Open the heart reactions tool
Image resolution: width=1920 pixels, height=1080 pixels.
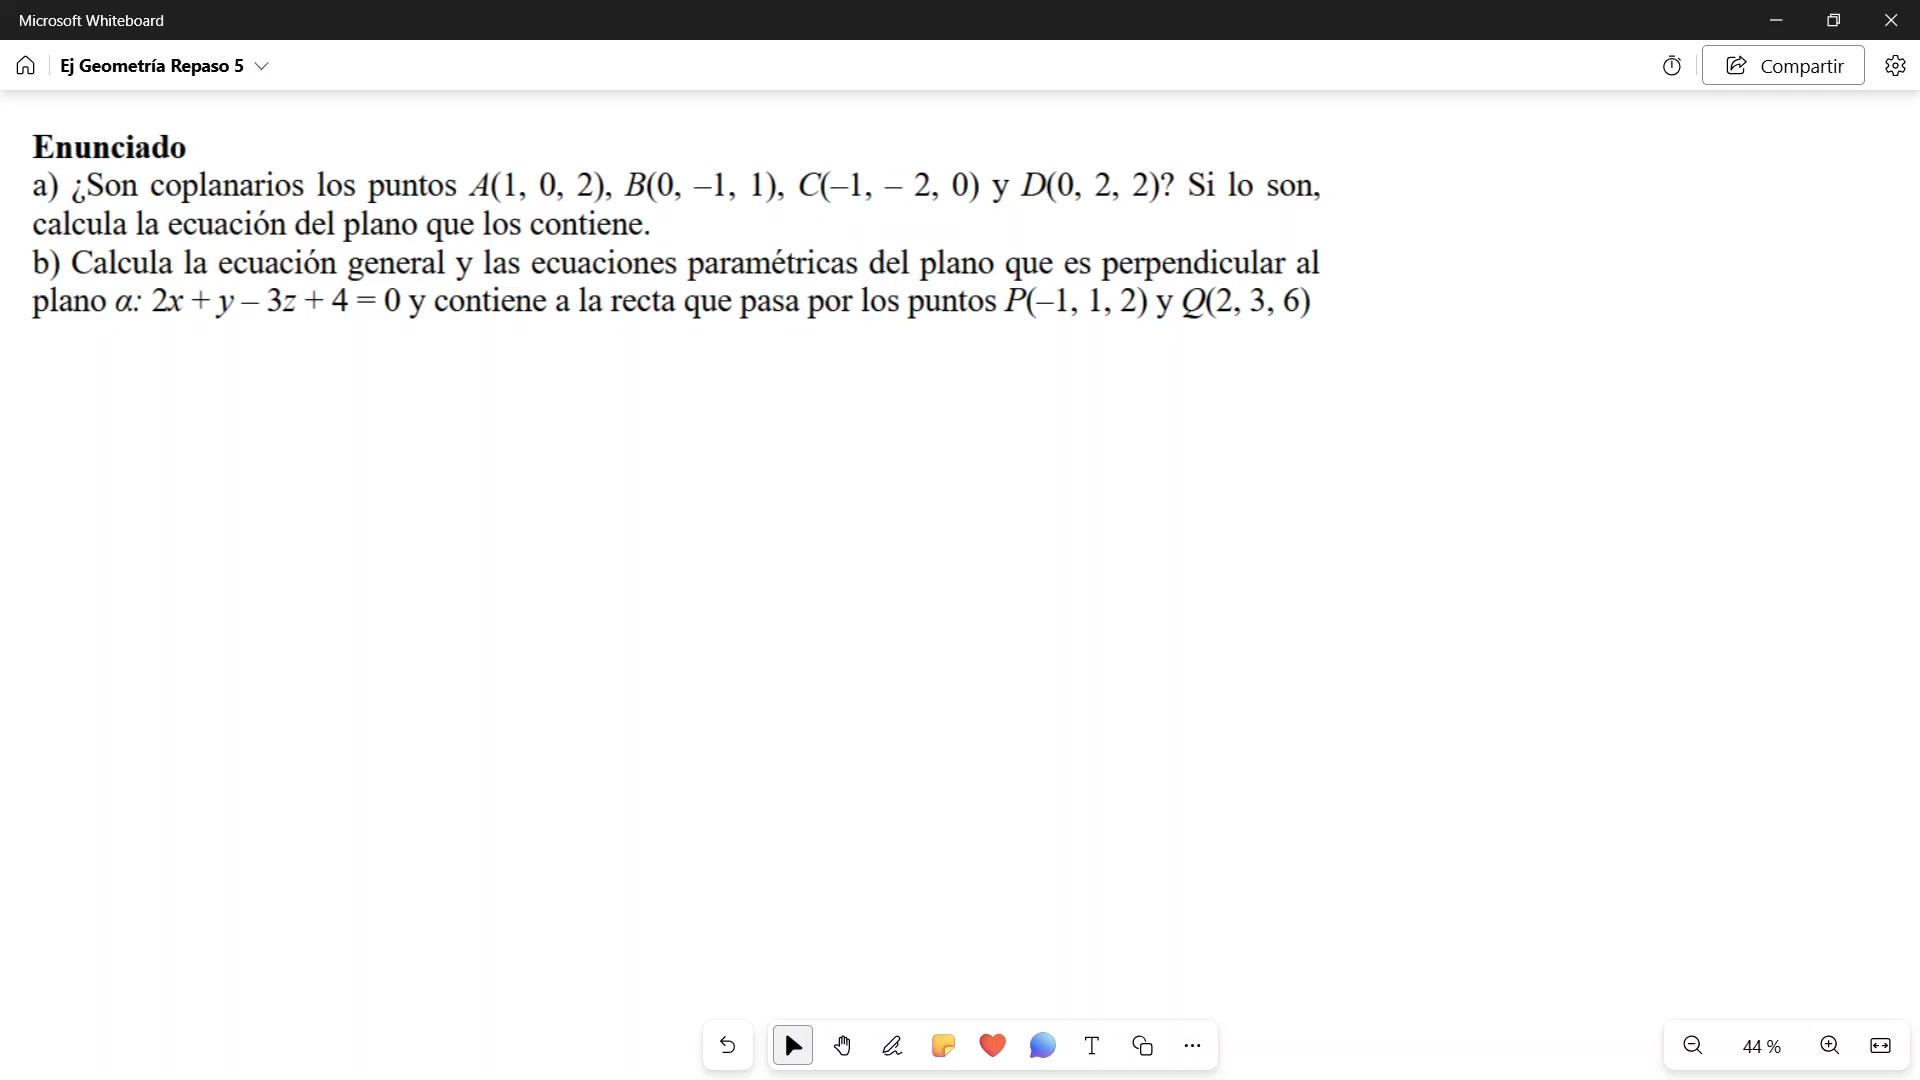993,1046
